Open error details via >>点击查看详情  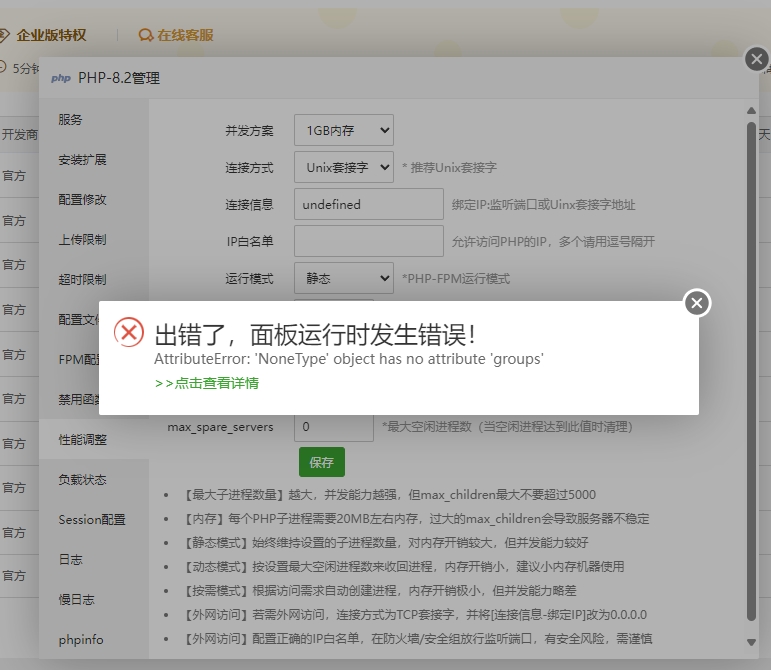[x=207, y=383]
